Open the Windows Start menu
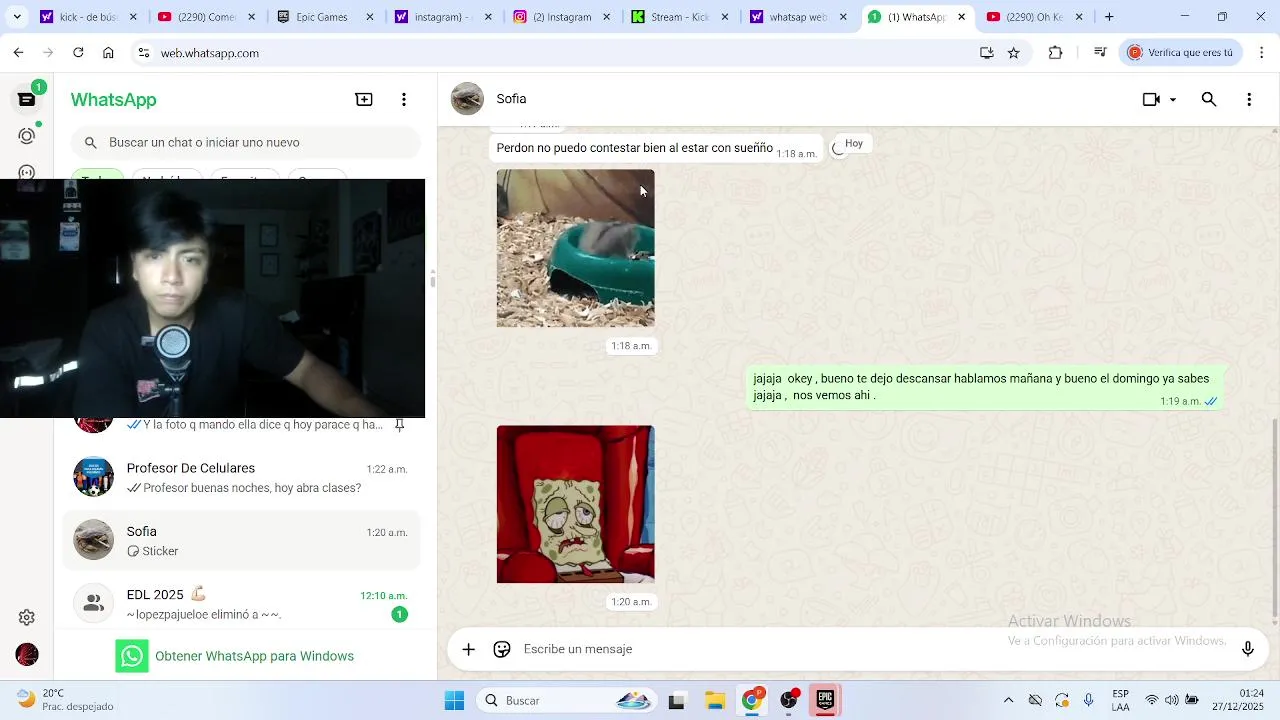Screen dimensions: 1280x720 [x=454, y=701]
